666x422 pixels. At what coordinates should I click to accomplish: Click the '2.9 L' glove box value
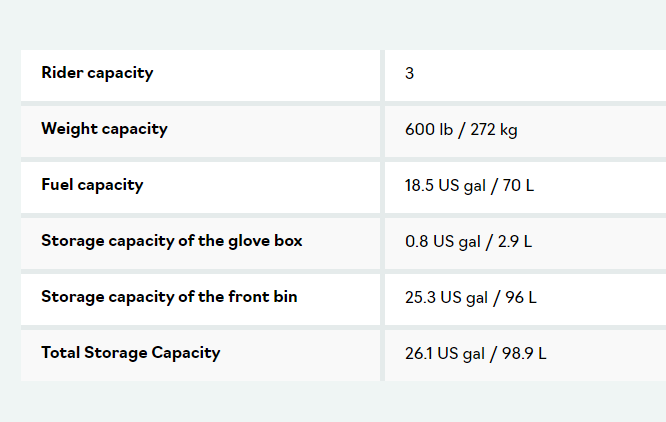(514, 242)
